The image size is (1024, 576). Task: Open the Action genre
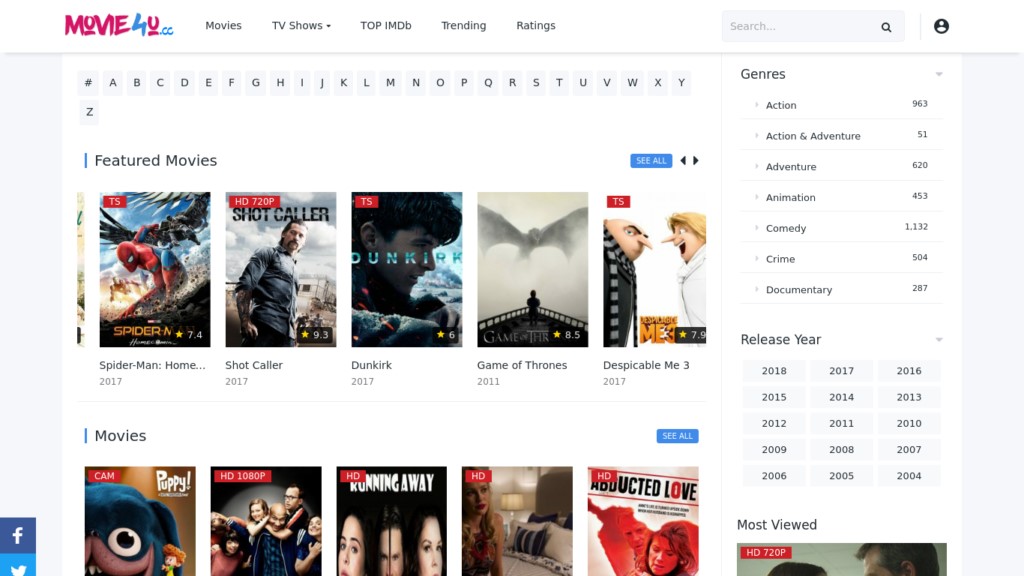pyautogui.click(x=781, y=105)
